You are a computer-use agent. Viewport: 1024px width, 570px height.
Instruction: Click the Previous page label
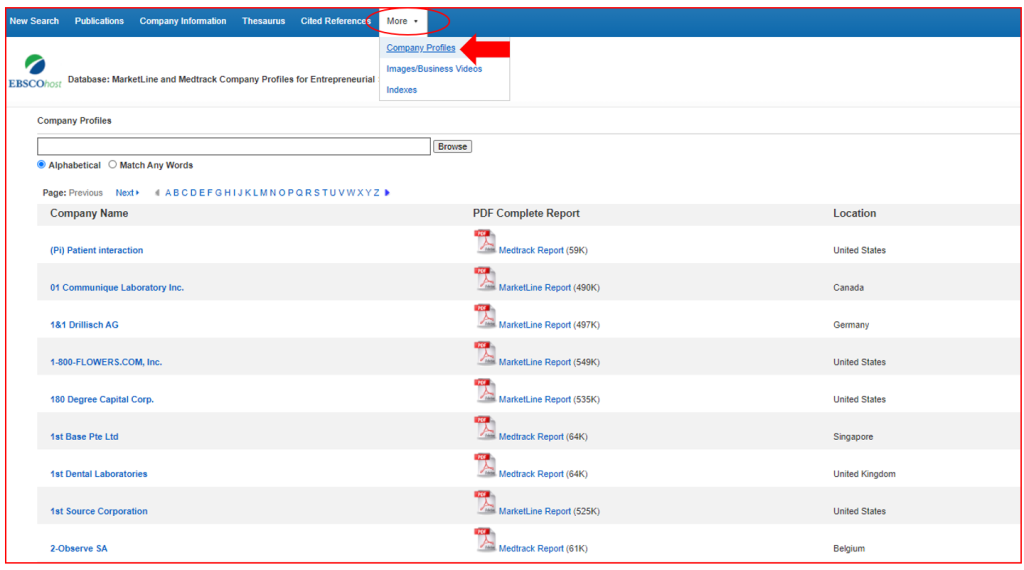(x=86, y=193)
